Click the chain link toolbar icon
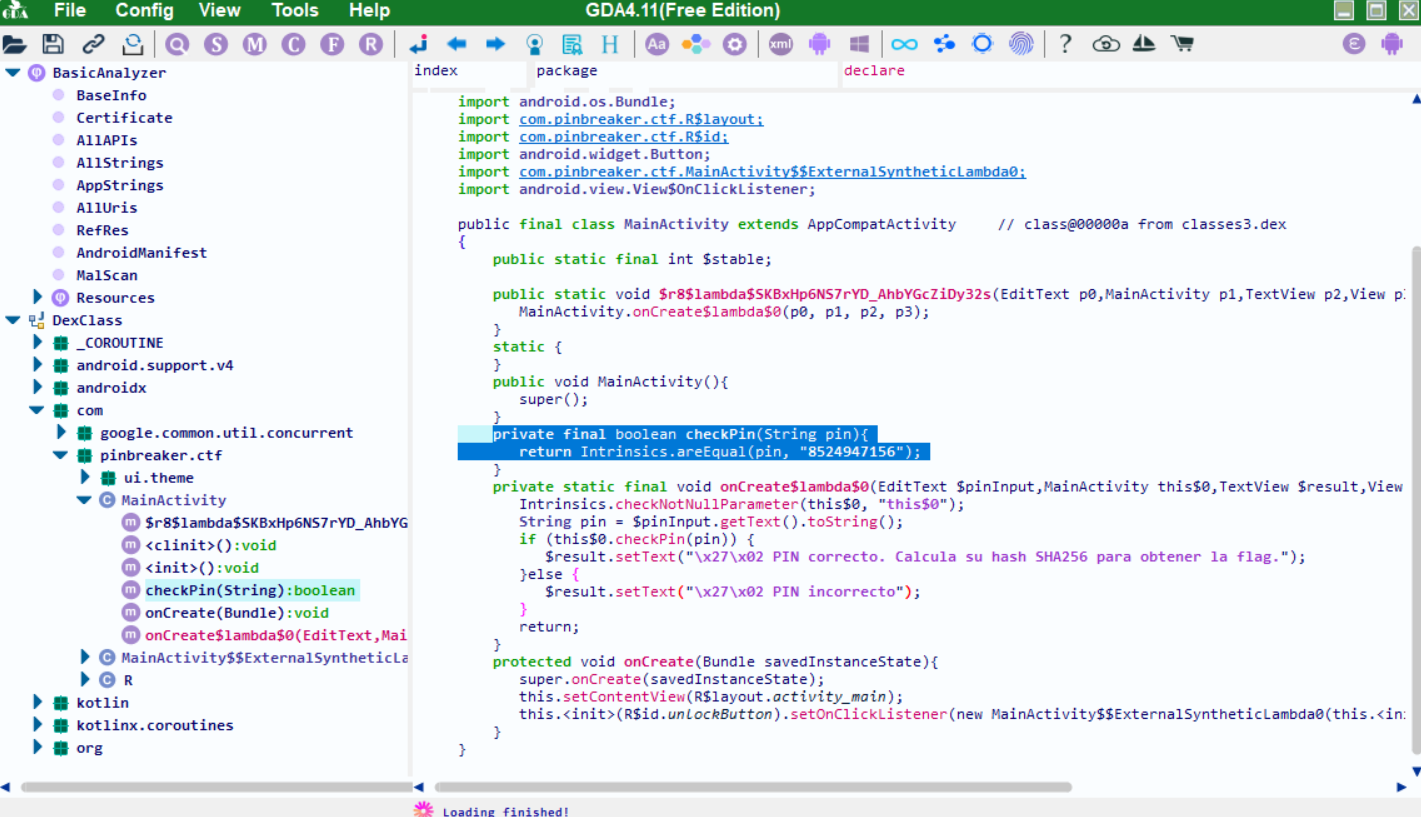1421x817 pixels. (93, 44)
